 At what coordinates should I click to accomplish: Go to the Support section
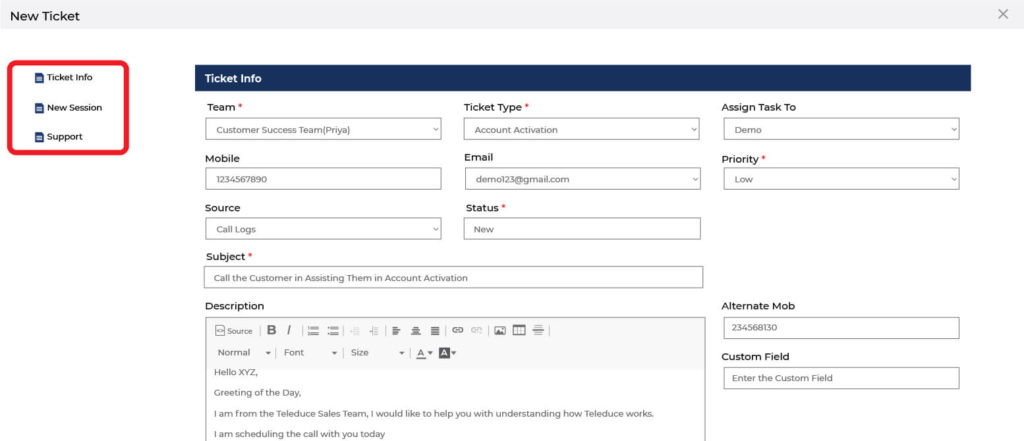[x=64, y=137]
